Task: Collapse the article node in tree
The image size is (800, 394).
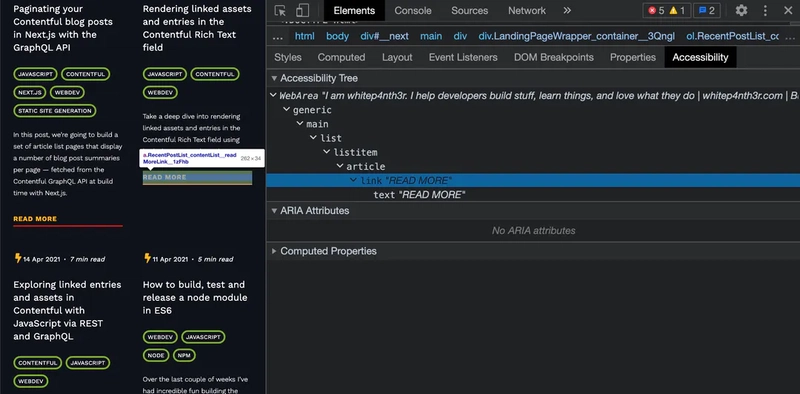Action: [x=340, y=166]
